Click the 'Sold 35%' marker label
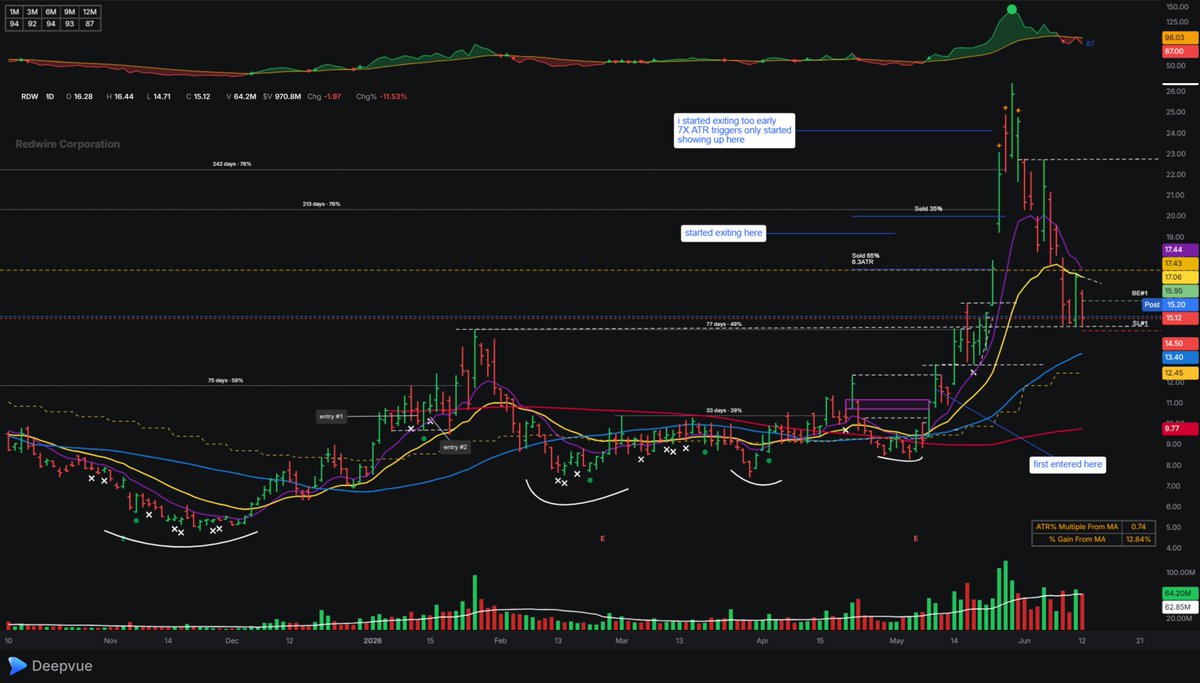Image resolution: width=1200 pixels, height=683 pixels. click(928, 209)
